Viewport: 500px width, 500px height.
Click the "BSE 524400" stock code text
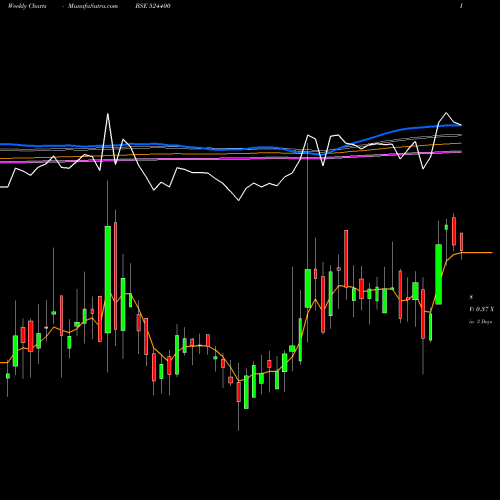pyautogui.click(x=153, y=6)
